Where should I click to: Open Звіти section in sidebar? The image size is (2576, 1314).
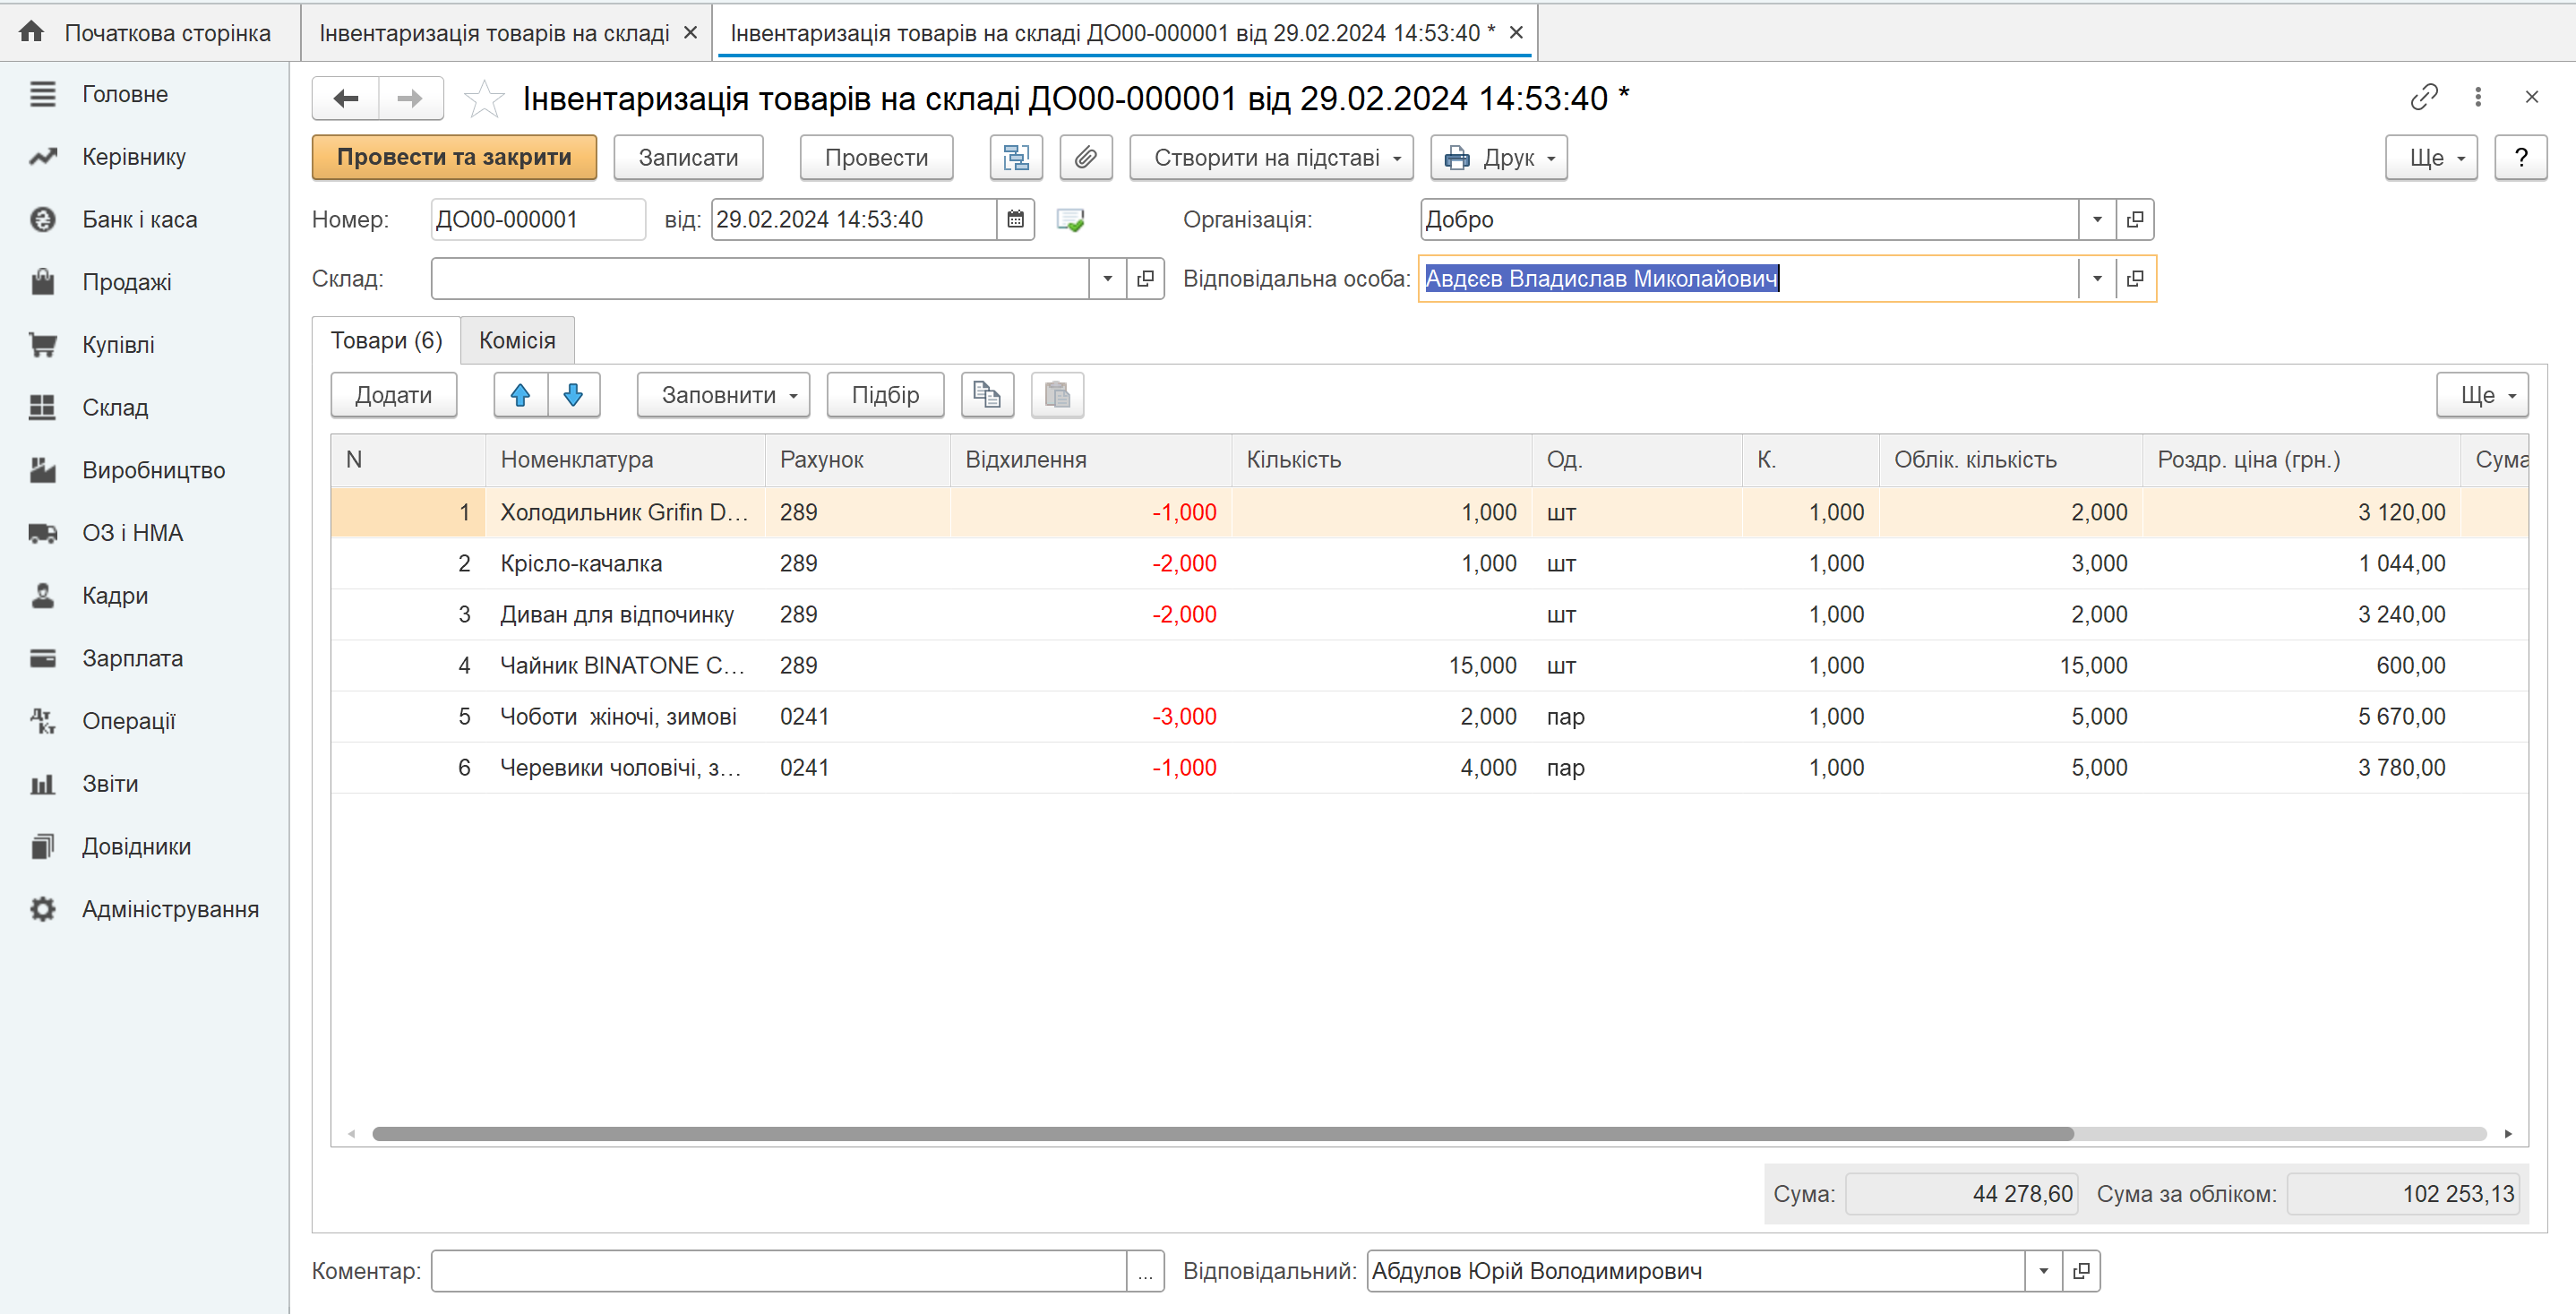pos(110,784)
